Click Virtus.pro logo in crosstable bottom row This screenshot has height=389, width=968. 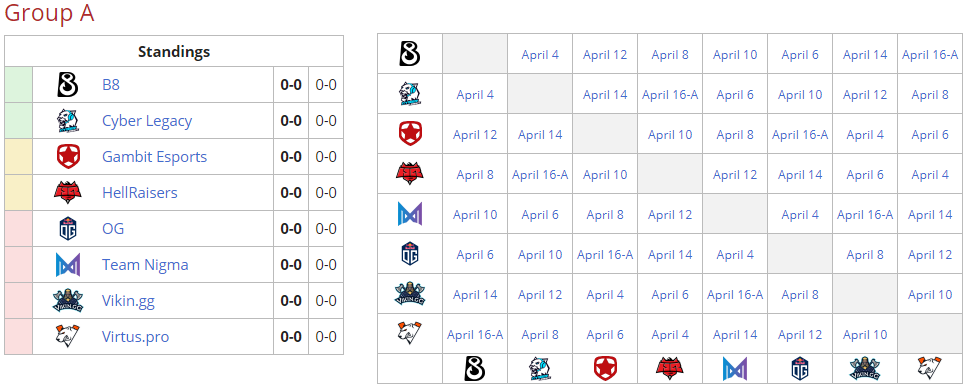(x=929, y=369)
